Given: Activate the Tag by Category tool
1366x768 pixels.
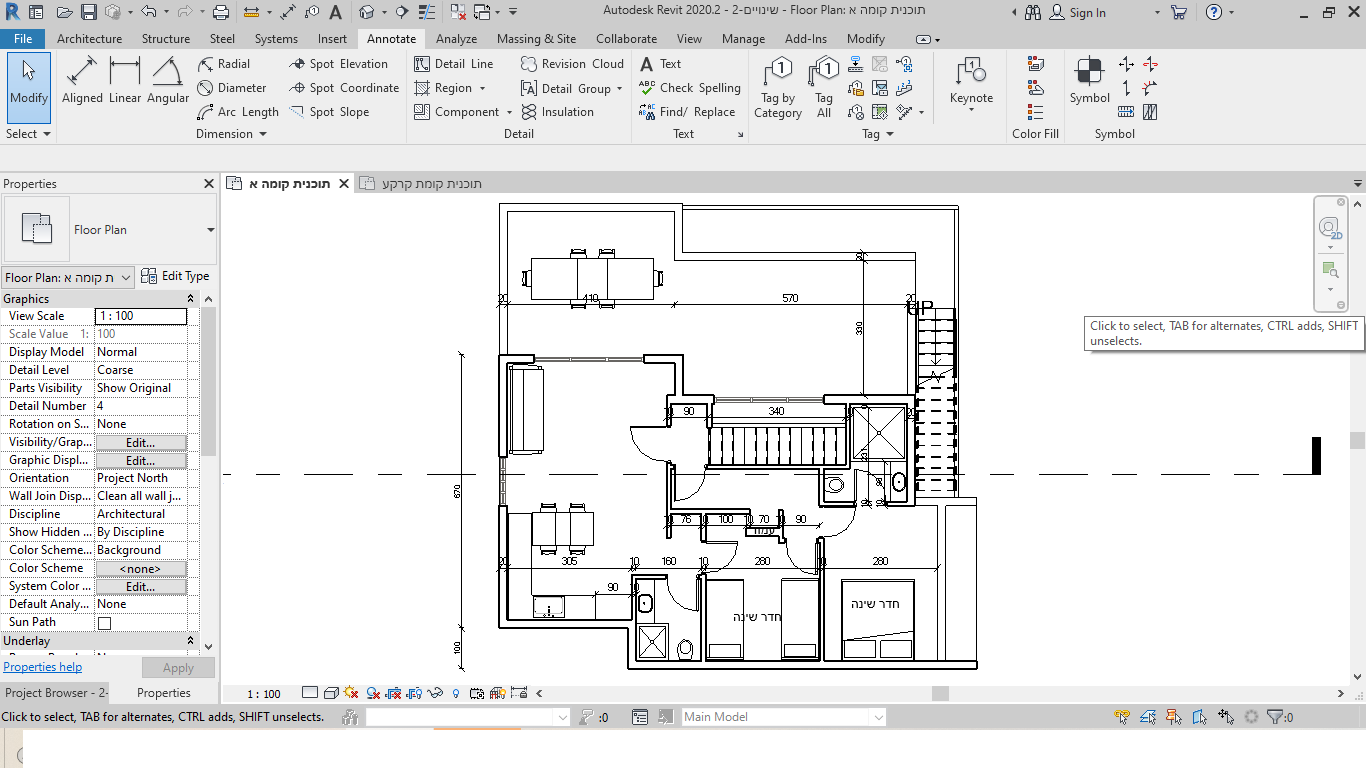Looking at the screenshot, I should [778, 88].
